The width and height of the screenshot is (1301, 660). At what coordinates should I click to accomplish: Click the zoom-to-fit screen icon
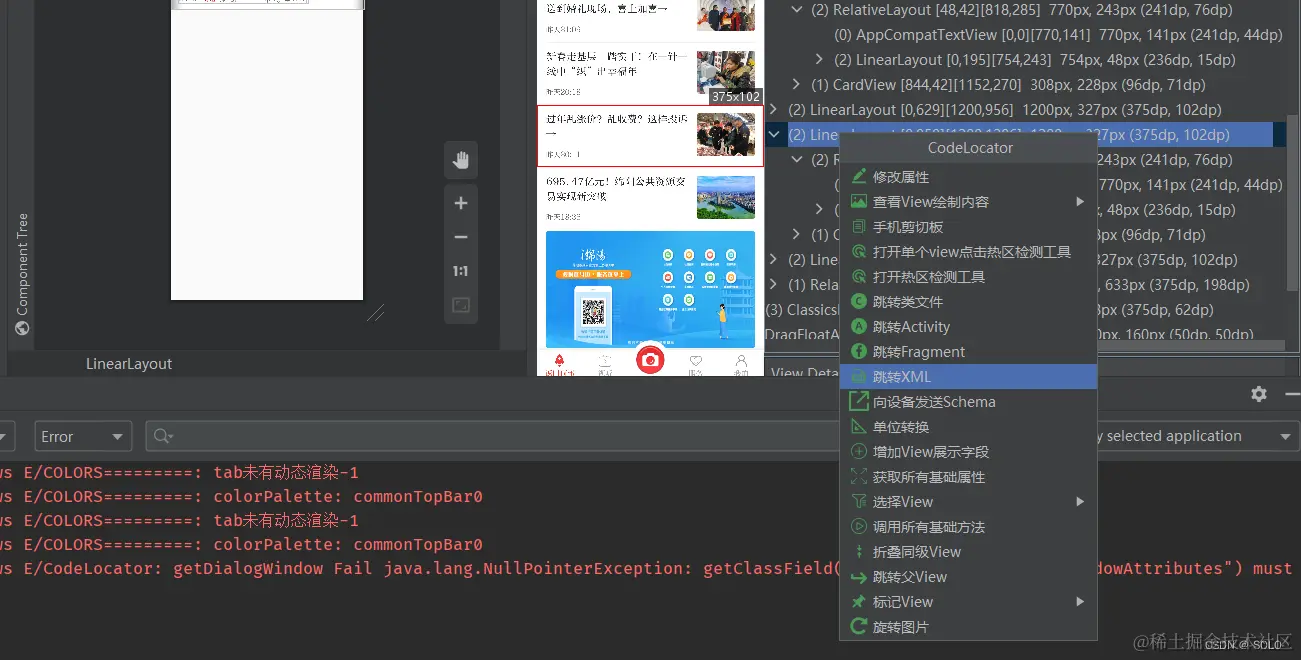pyautogui.click(x=461, y=305)
